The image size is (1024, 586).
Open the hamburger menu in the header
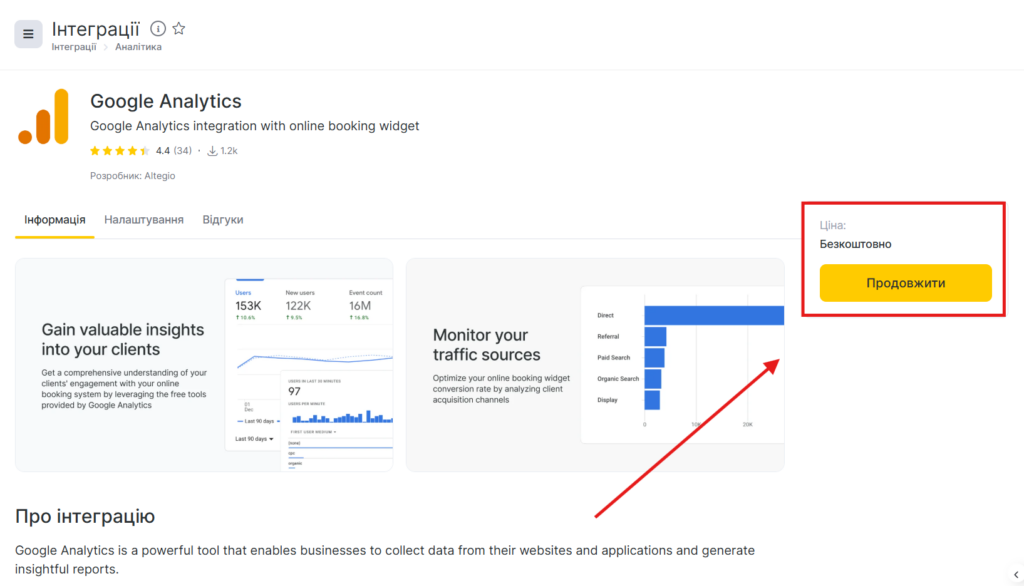pos(28,34)
